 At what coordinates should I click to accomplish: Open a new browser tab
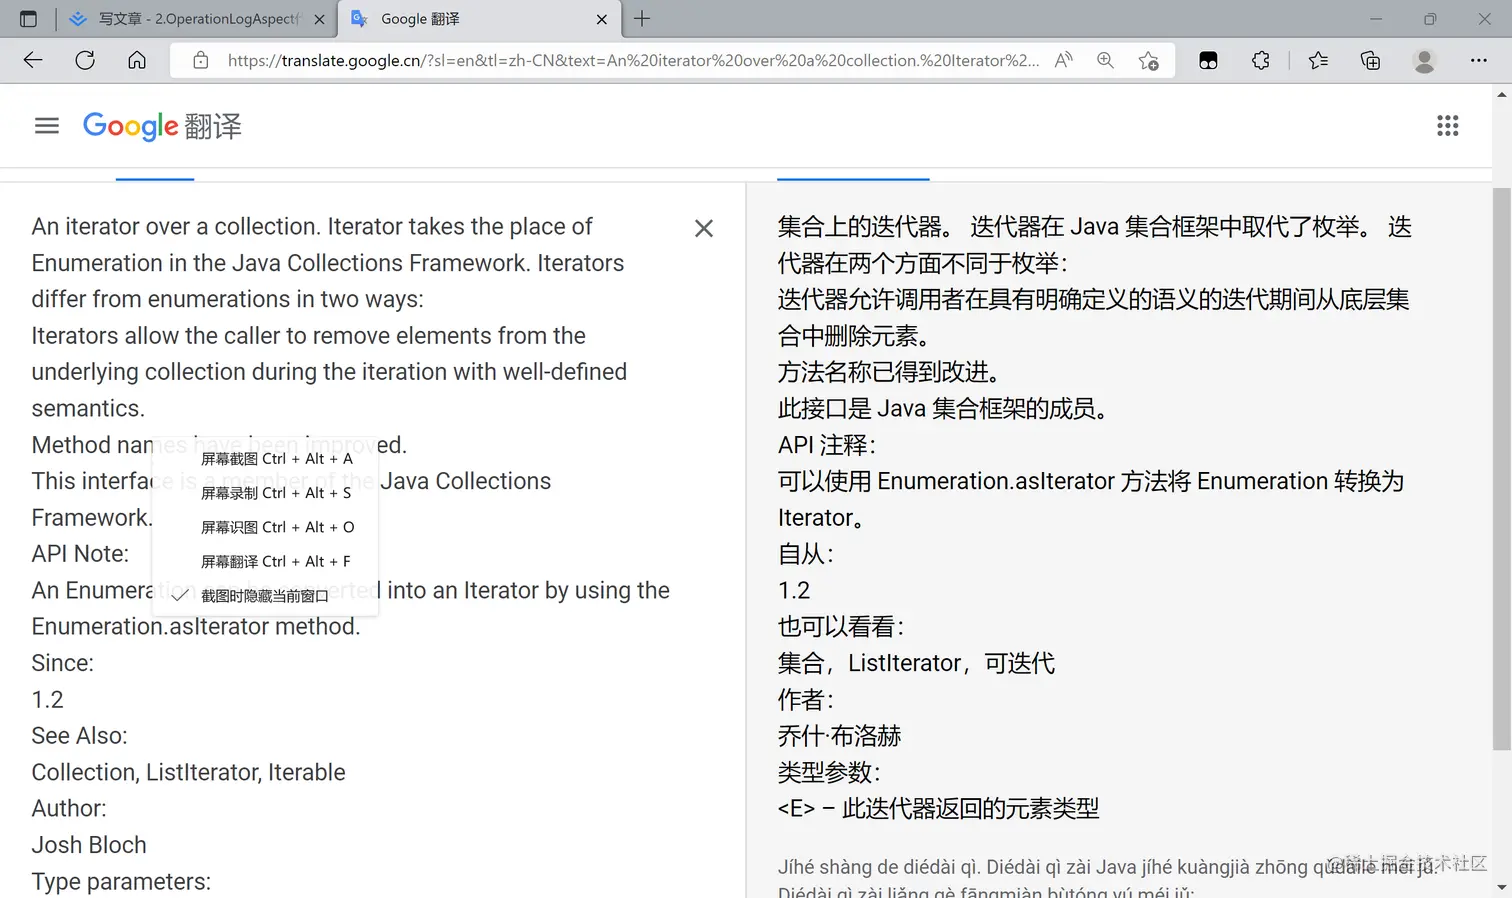(642, 19)
